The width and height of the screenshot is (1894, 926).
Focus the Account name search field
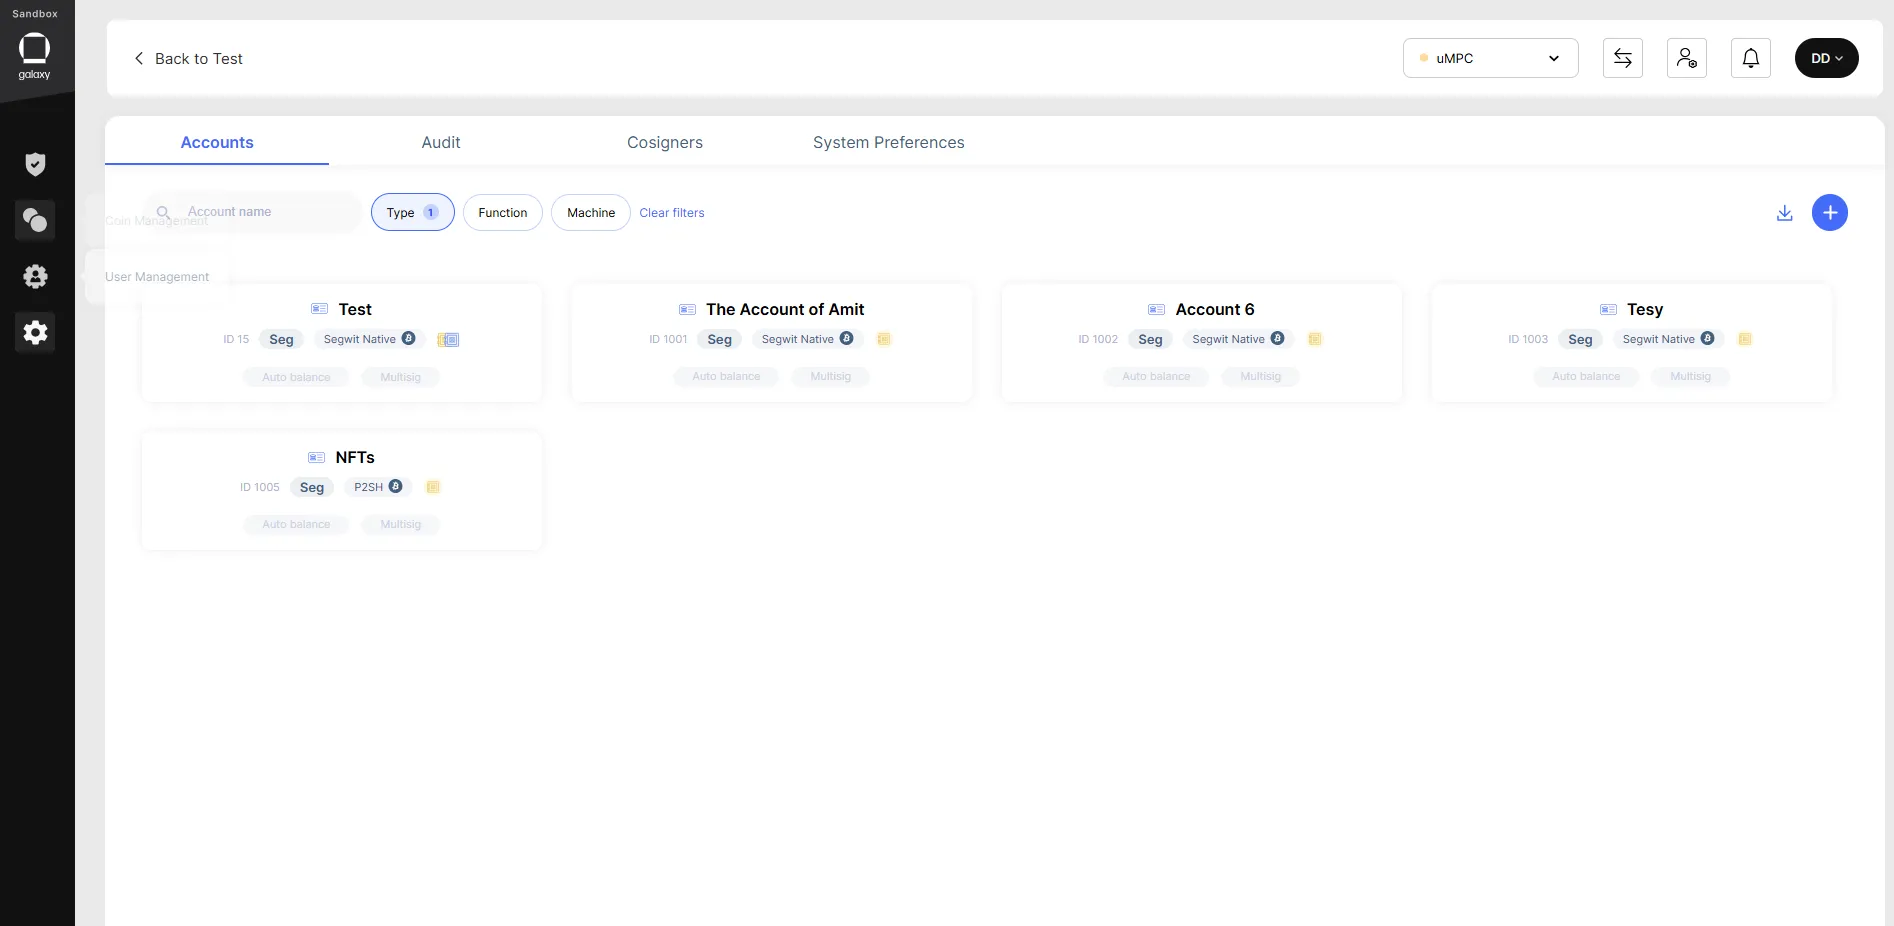253,212
